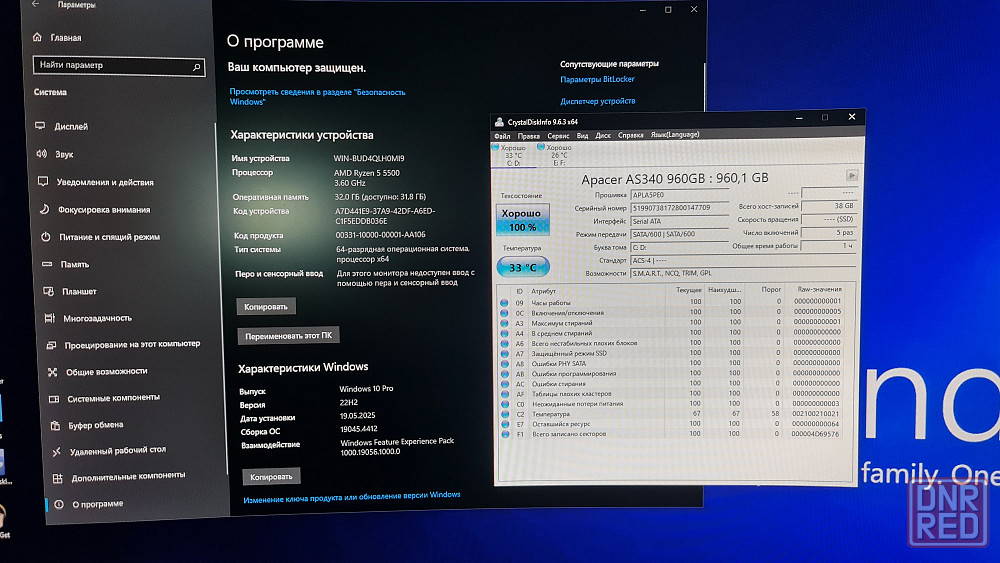Click CrystalDiskInfo title bar app icon
The height and width of the screenshot is (563, 1000).
click(x=499, y=122)
